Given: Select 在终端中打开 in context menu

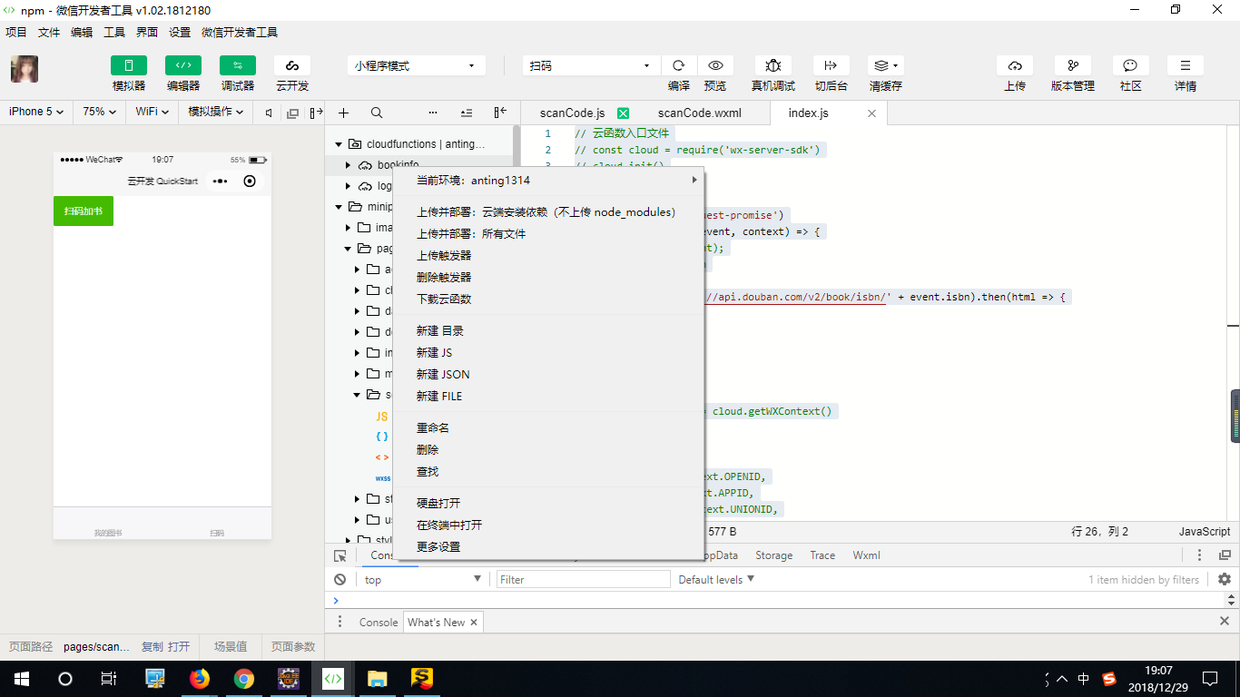Looking at the screenshot, I should click(x=548, y=525).
